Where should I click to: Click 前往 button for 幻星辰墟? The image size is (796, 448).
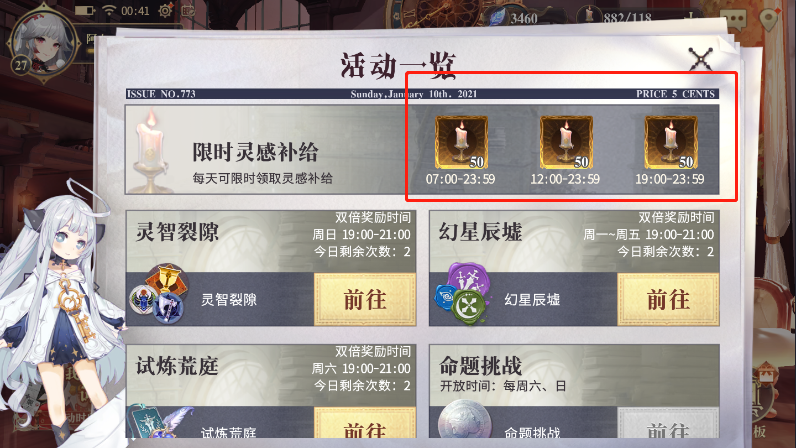(x=668, y=300)
